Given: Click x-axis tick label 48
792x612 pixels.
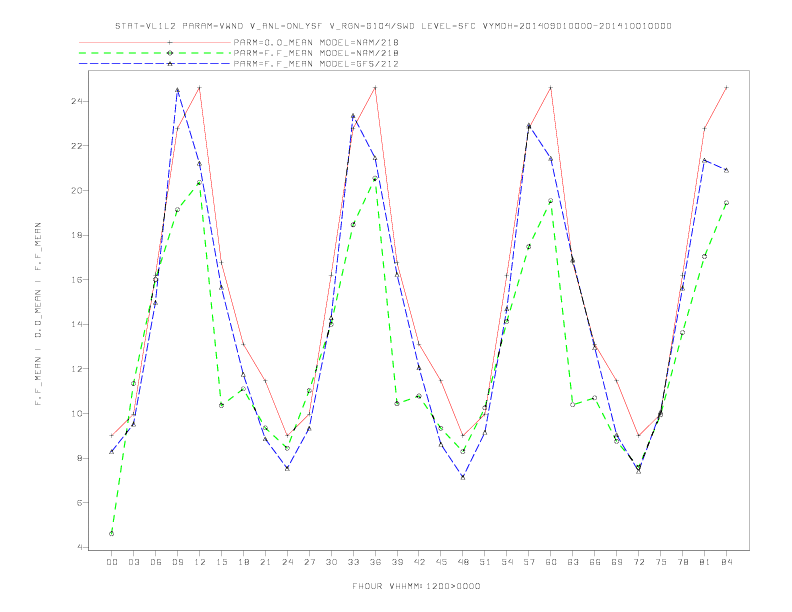Looking at the screenshot, I should (x=463, y=562).
